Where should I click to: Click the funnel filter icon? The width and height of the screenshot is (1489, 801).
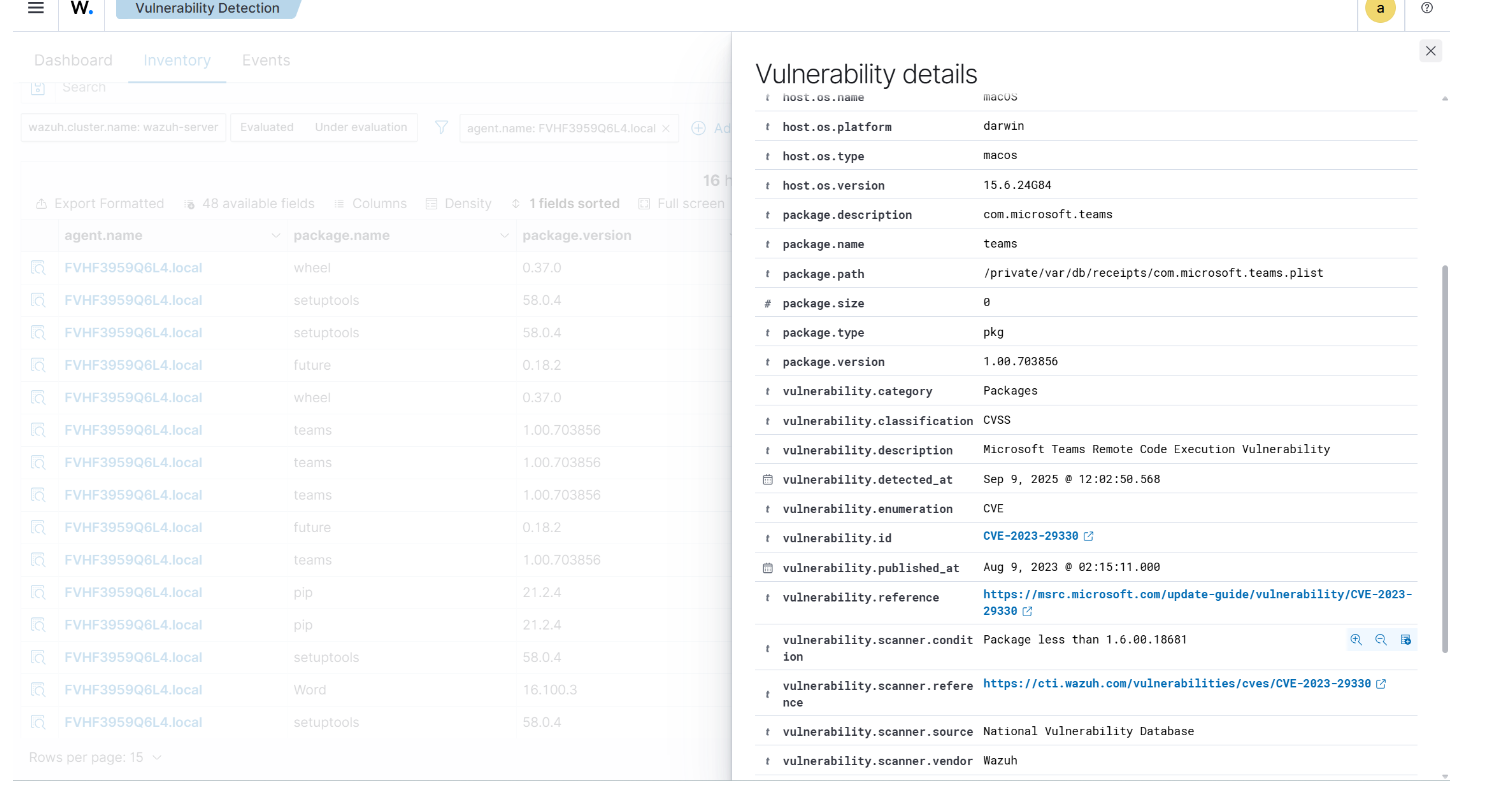[x=441, y=128]
